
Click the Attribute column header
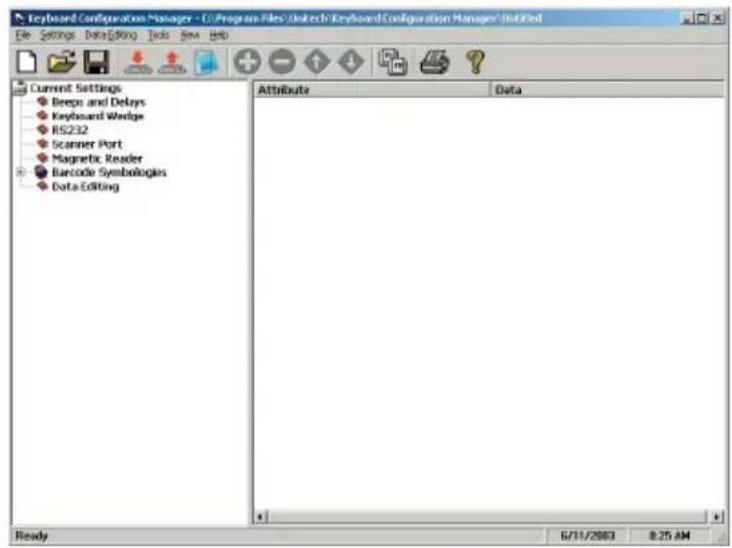coord(372,90)
